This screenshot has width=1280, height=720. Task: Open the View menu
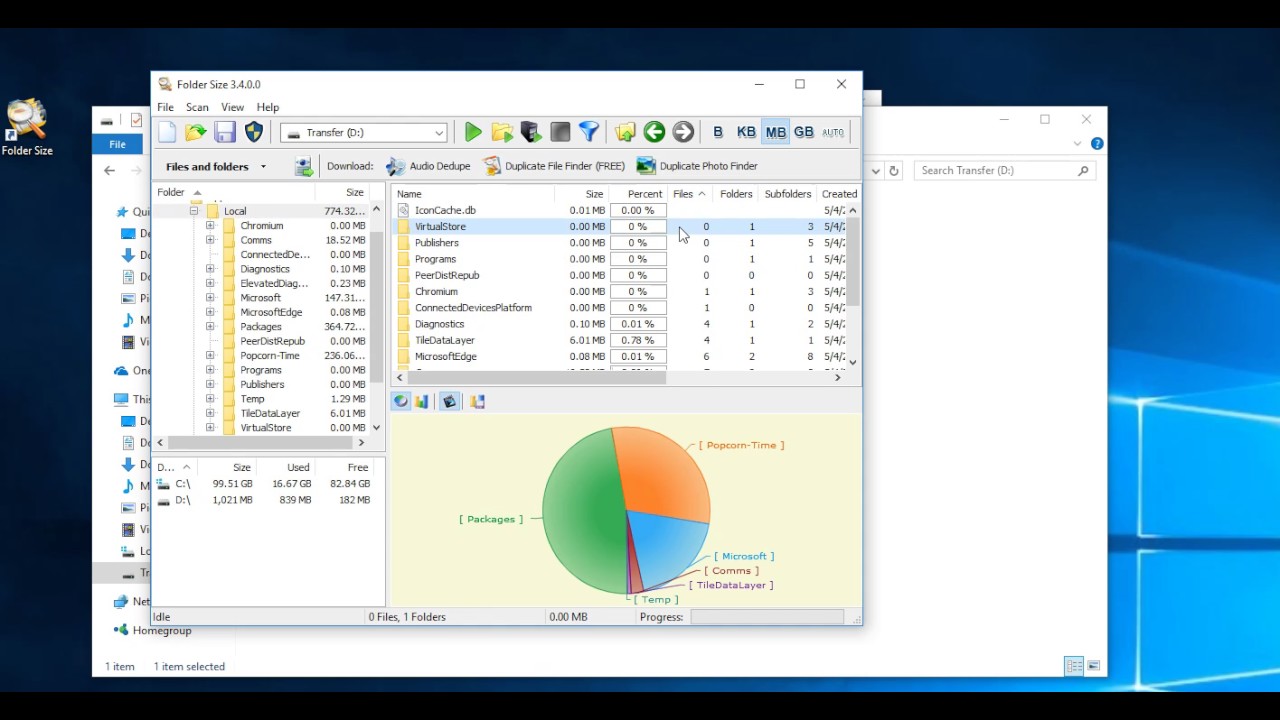pos(232,107)
